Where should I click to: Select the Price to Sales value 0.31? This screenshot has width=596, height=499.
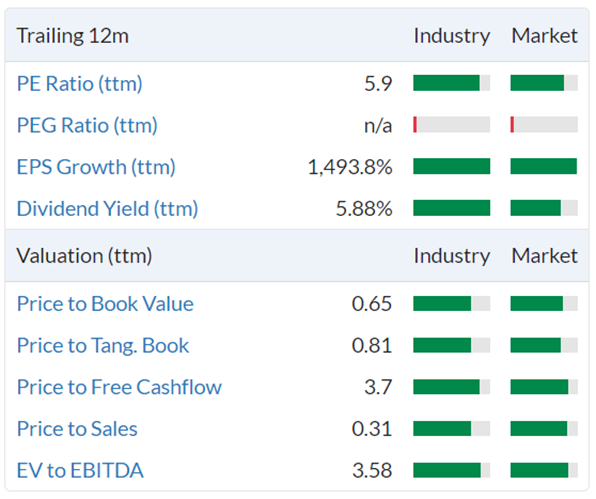pos(372,429)
